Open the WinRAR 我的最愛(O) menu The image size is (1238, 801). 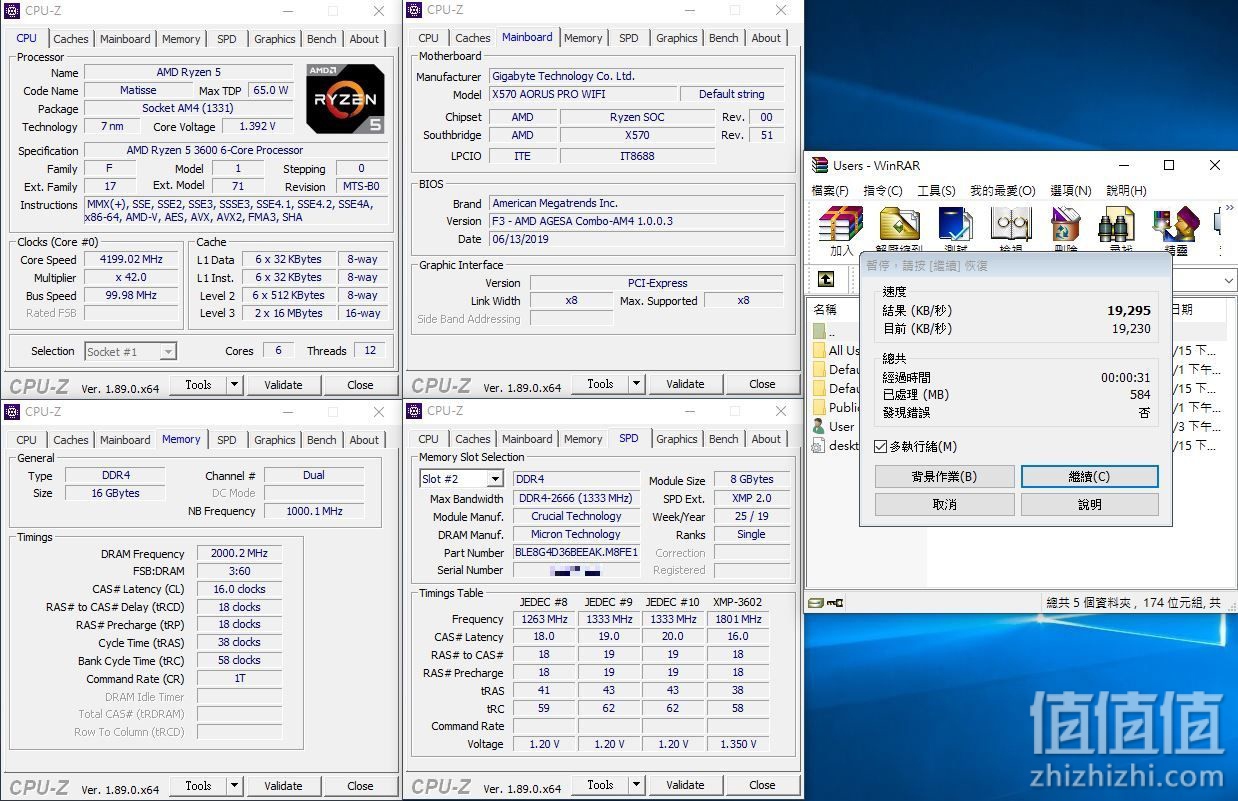pyautogui.click(x=1004, y=190)
